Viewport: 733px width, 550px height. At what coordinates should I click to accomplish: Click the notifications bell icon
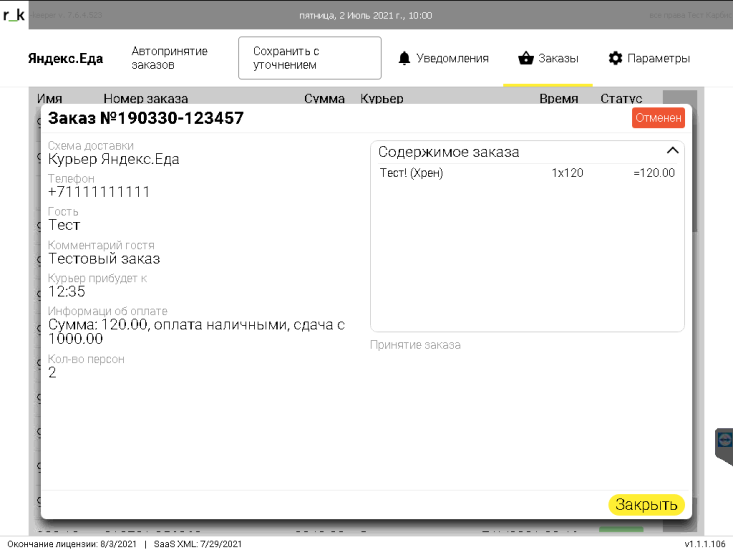[x=404, y=58]
